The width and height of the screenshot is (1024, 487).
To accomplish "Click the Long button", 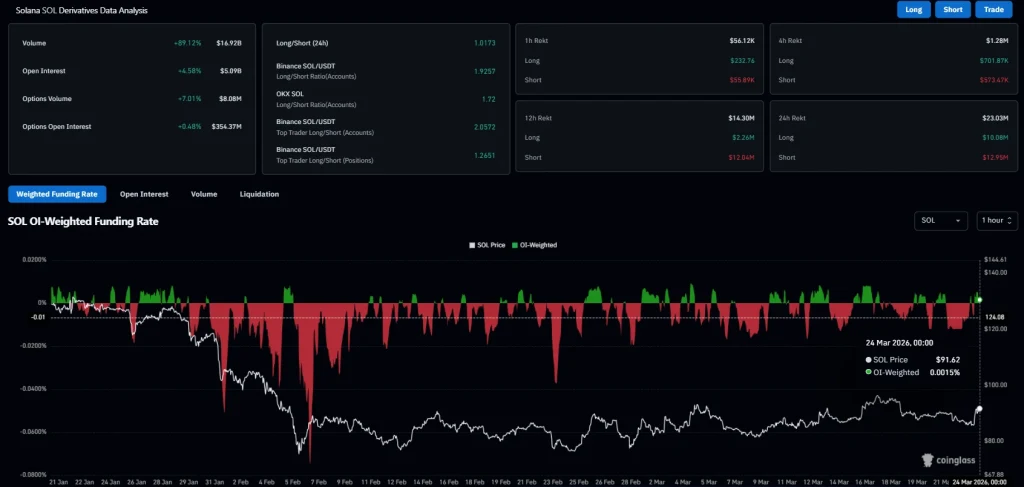I will coord(914,10).
